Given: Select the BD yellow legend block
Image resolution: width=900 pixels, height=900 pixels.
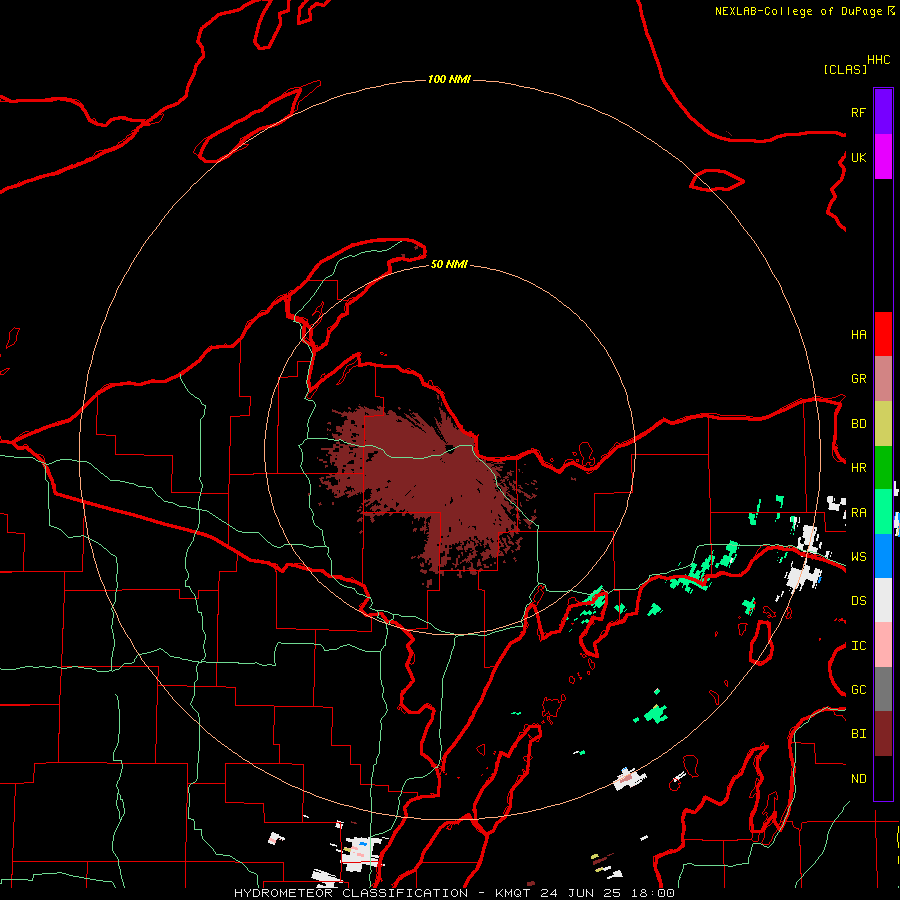Looking at the screenshot, I should click(x=883, y=424).
